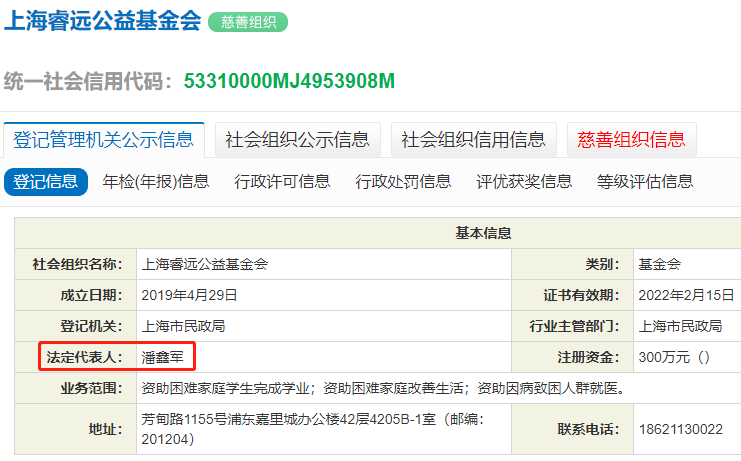Click 上海市民政局 beside 登记机关

[x=183, y=326]
